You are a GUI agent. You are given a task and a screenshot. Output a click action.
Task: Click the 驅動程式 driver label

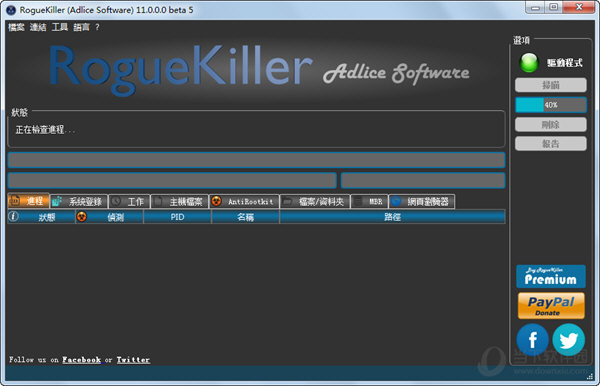coord(565,63)
